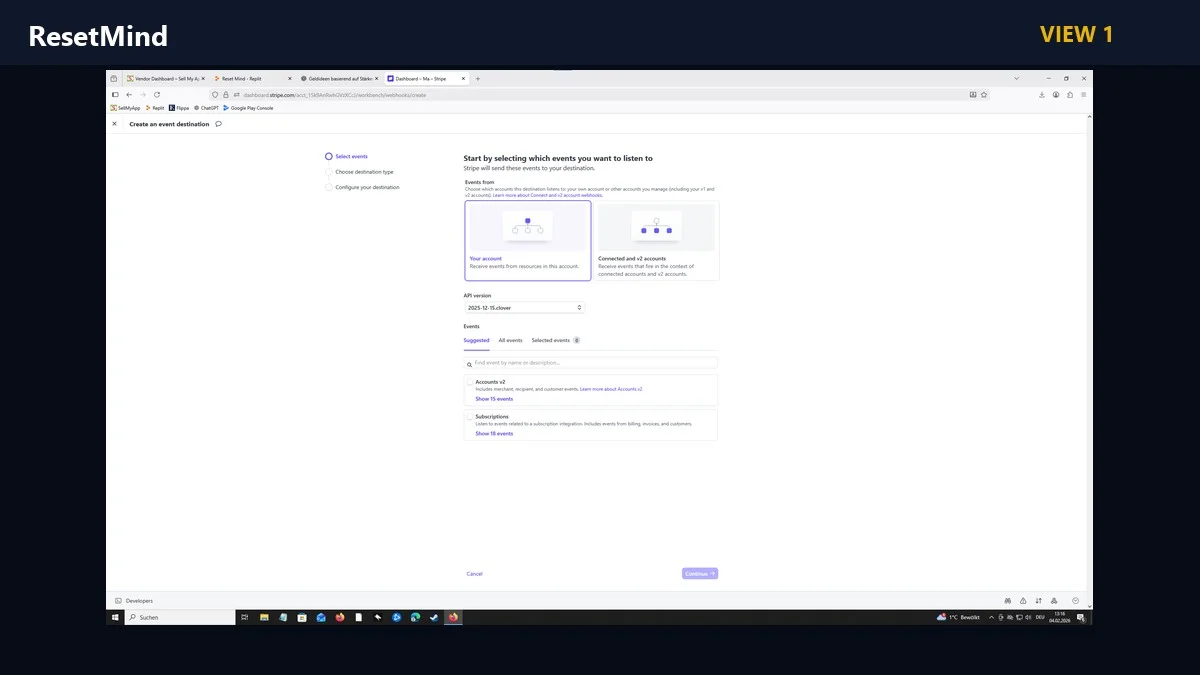
Task: Choose the 'Connected and v2 accounts' card
Action: (x=656, y=241)
